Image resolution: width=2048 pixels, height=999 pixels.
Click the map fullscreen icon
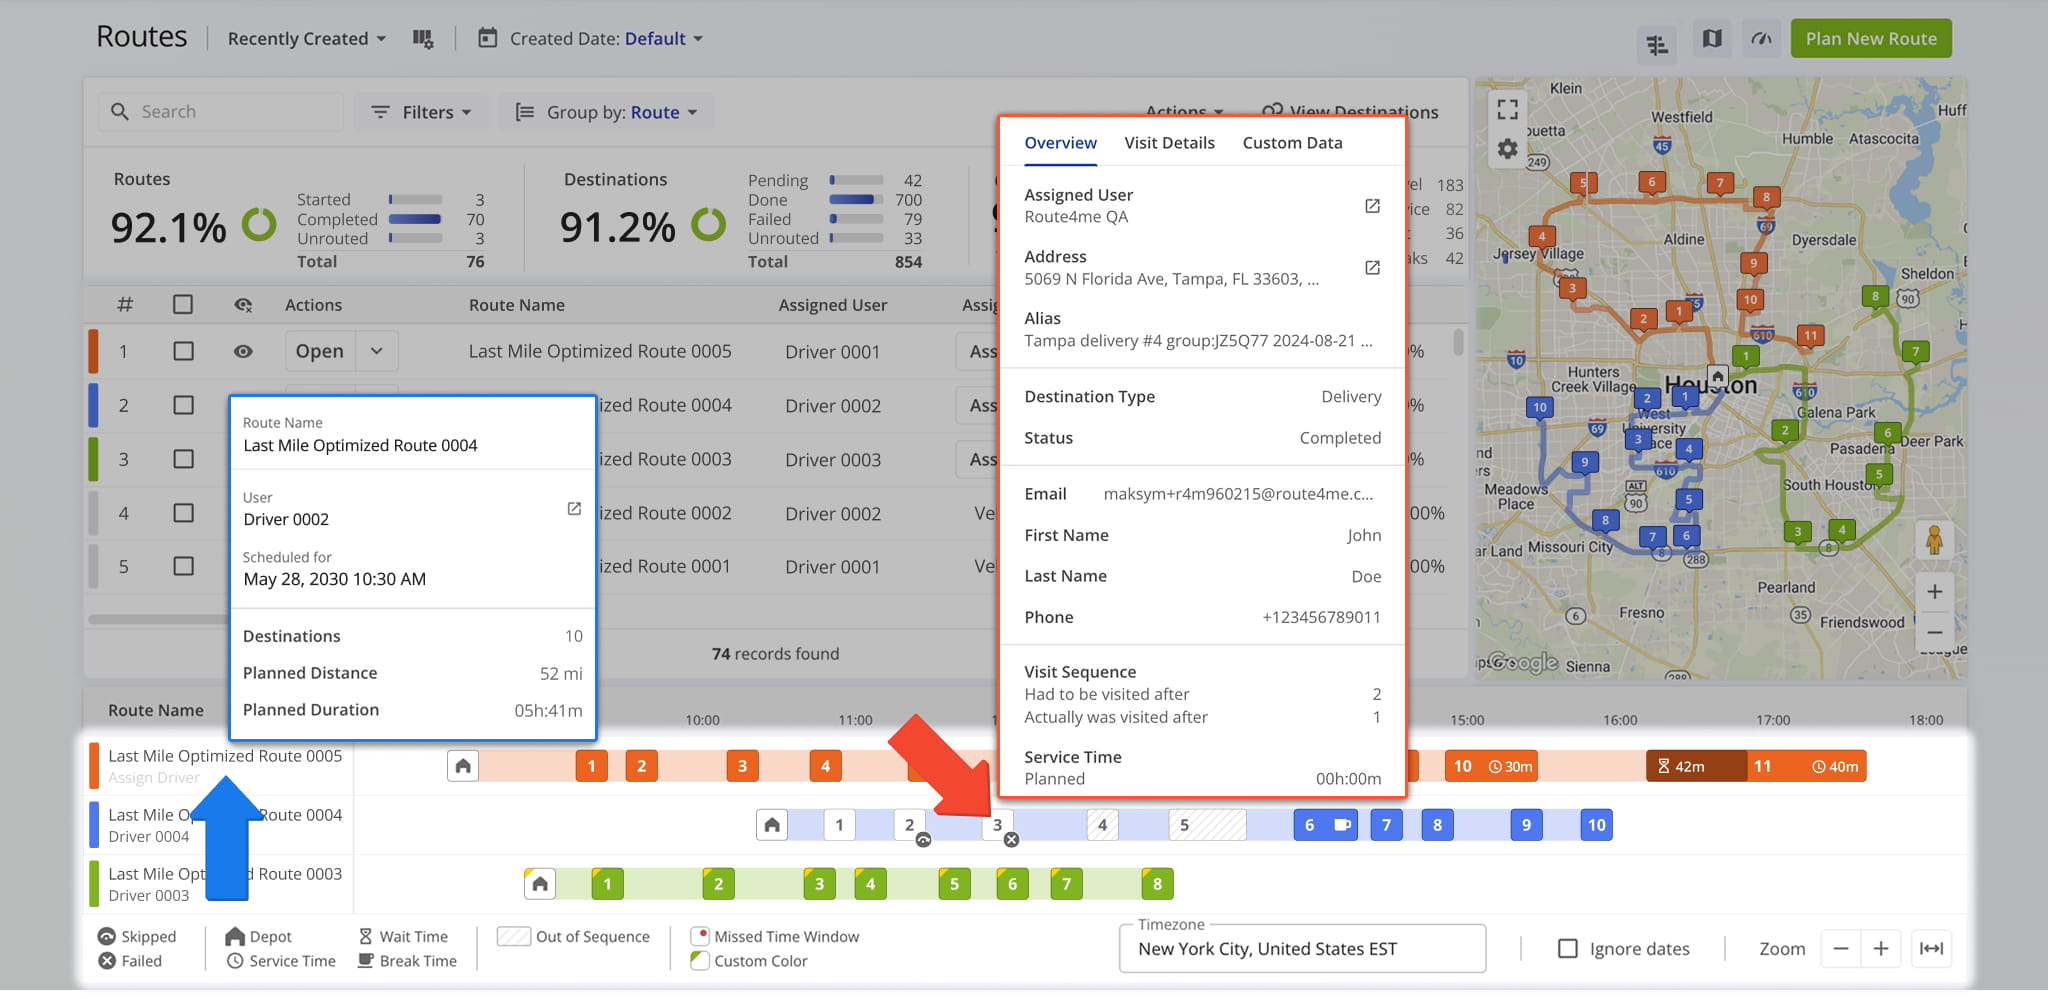(1507, 109)
